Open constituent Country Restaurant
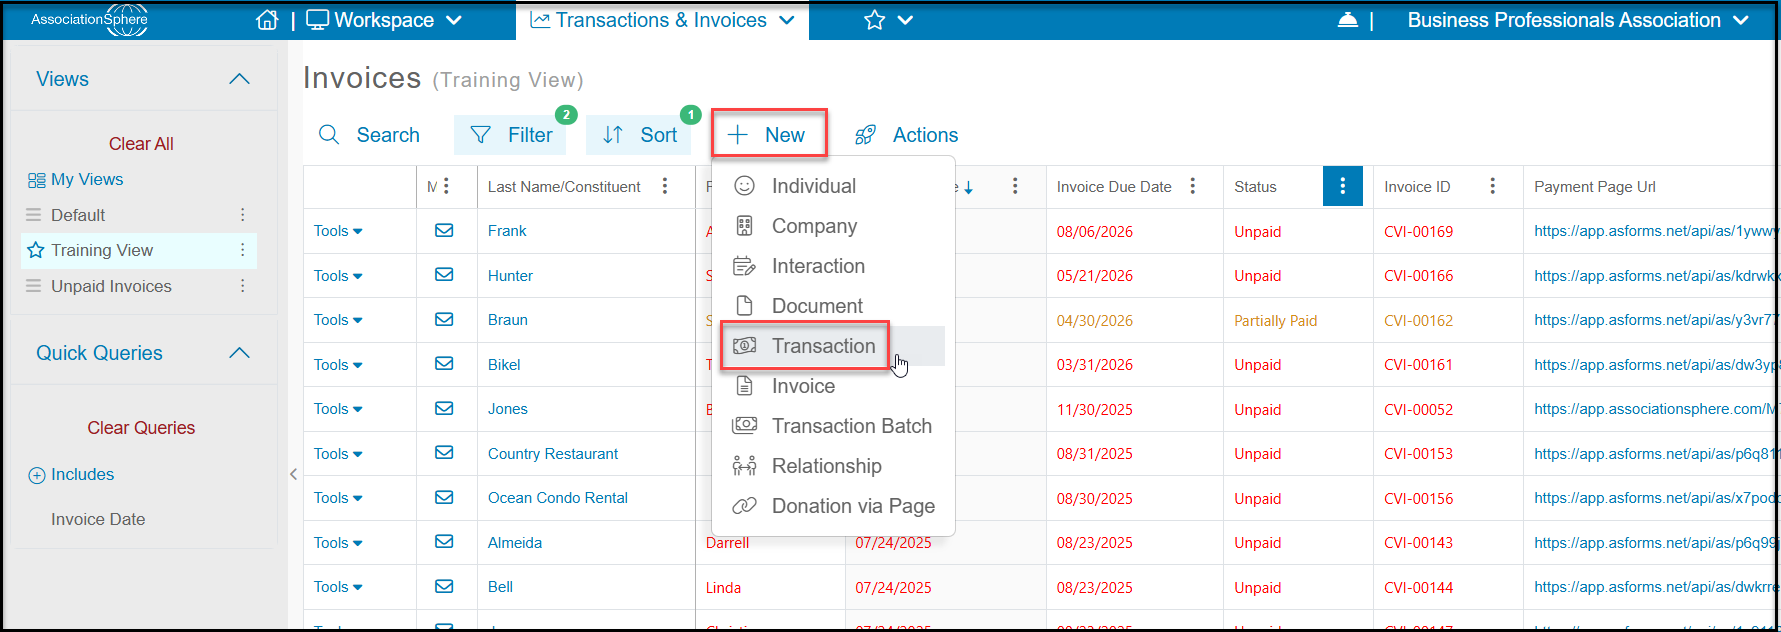The height and width of the screenshot is (632, 1781). point(553,454)
